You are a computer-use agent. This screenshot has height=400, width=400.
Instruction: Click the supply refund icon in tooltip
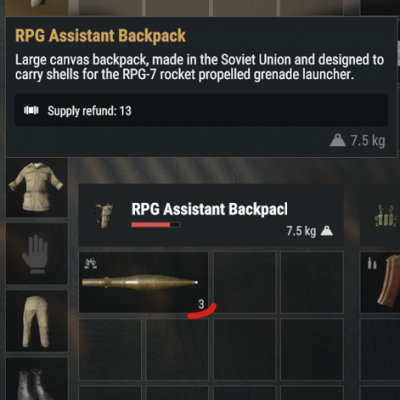click(x=31, y=110)
